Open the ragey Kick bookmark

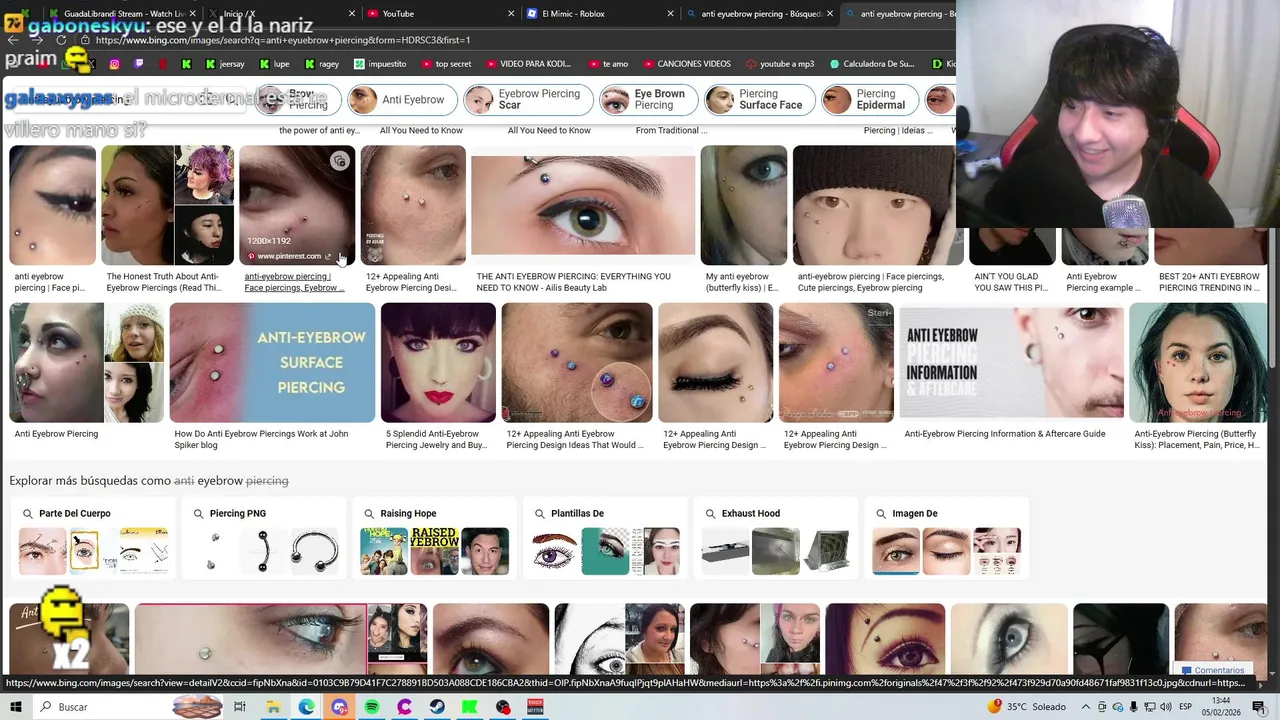tap(322, 64)
